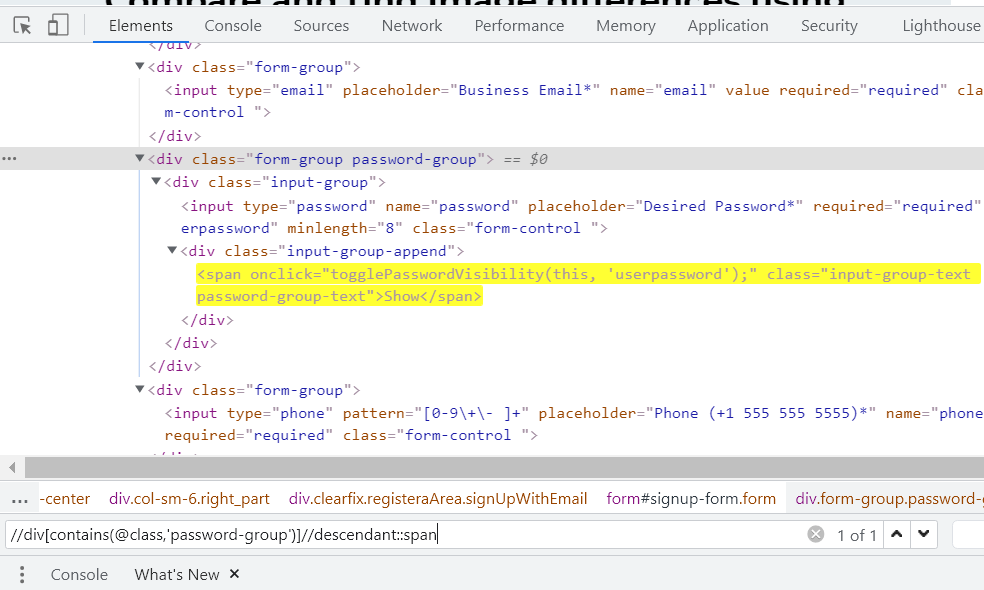Collapse the input-group-append div
Image resolution: width=984 pixels, height=590 pixels.
(x=172, y=250)
